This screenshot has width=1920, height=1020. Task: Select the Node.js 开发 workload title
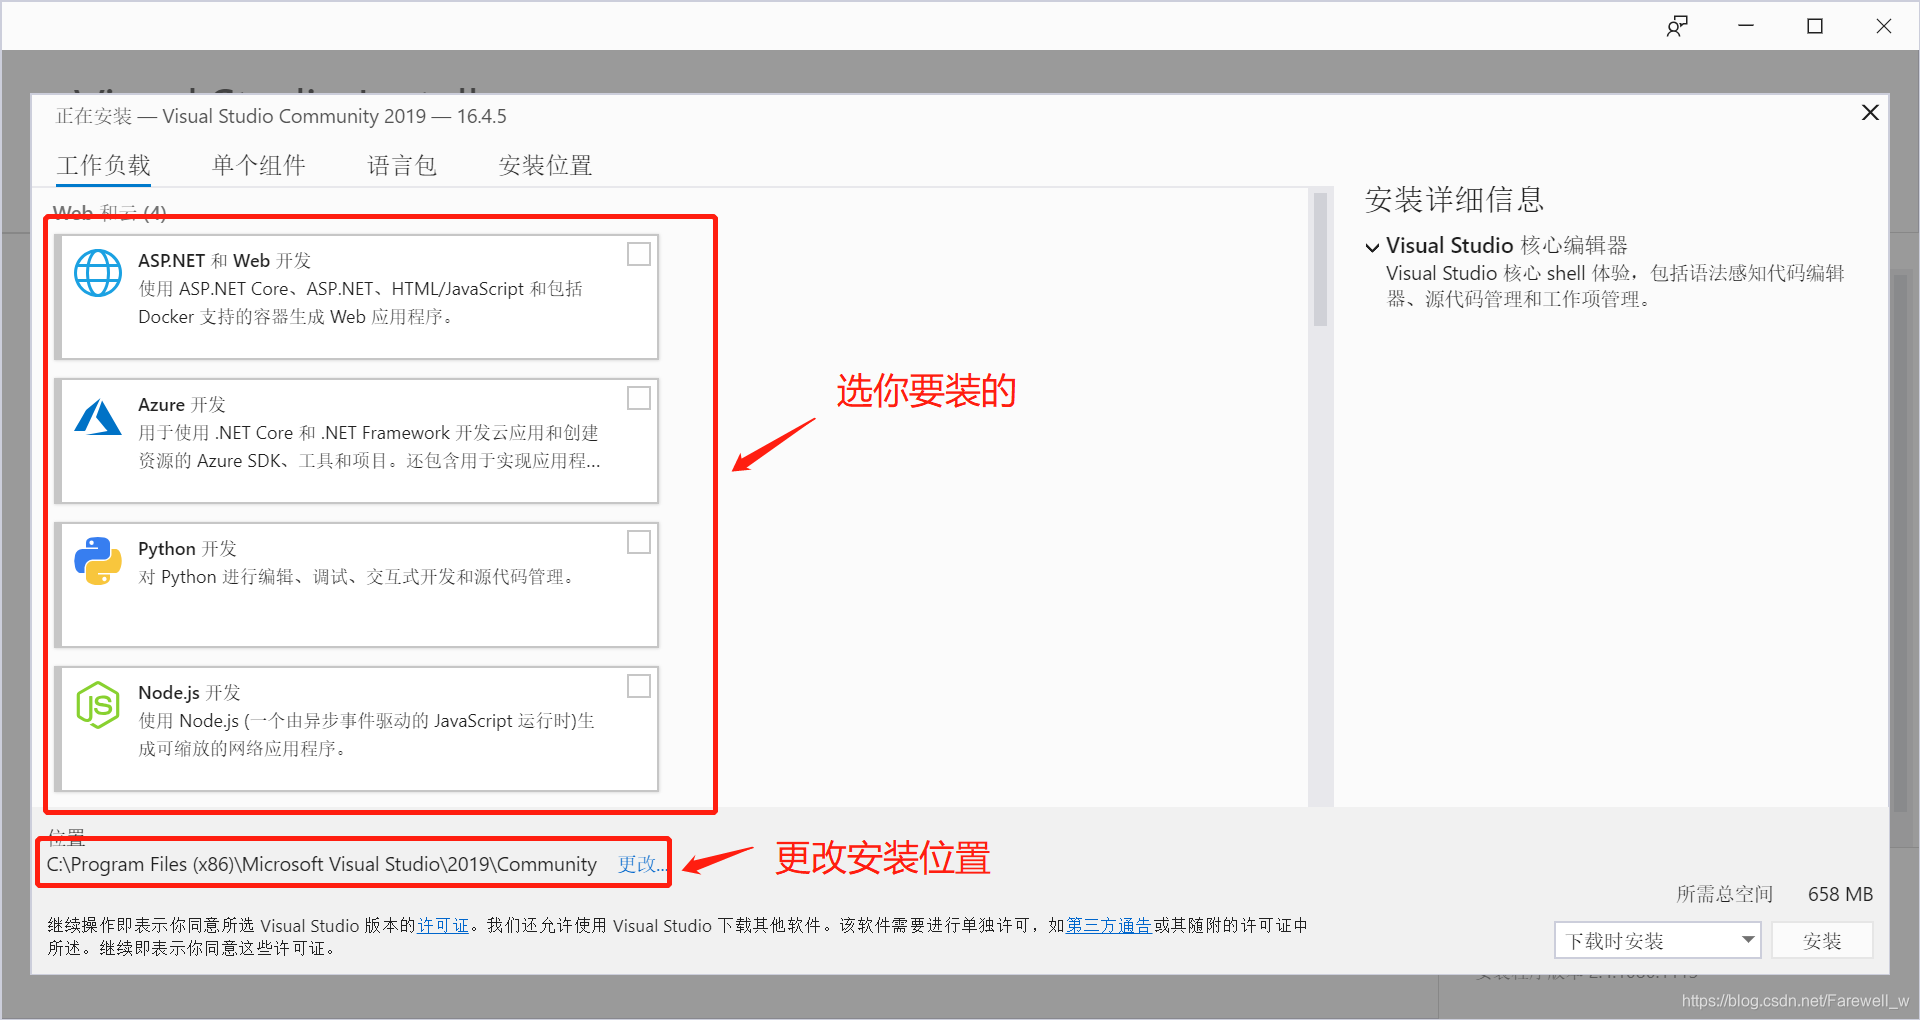[x=190, y=693]
